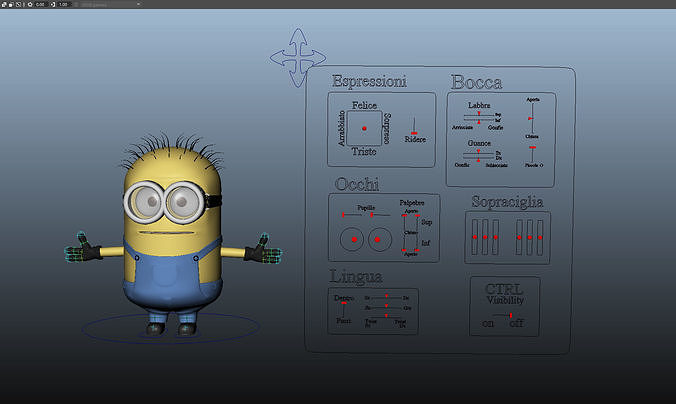The image size is (676, 404).
Task: Select the left upper Palpebre handle near Sup
Action: (x=404, y=215)
